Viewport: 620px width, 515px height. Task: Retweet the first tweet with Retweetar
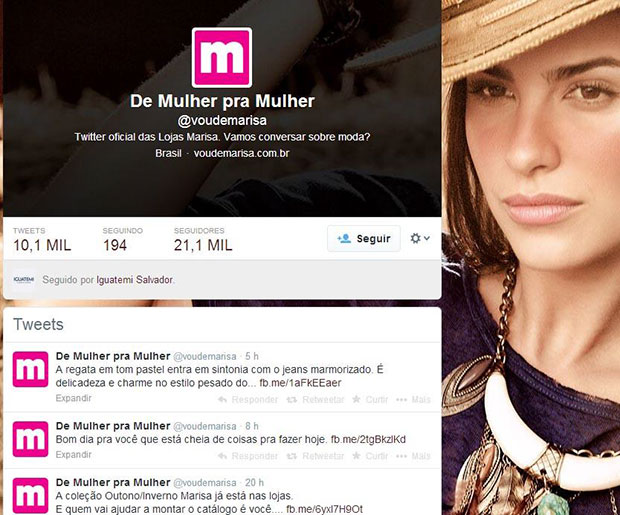(315, 400)
